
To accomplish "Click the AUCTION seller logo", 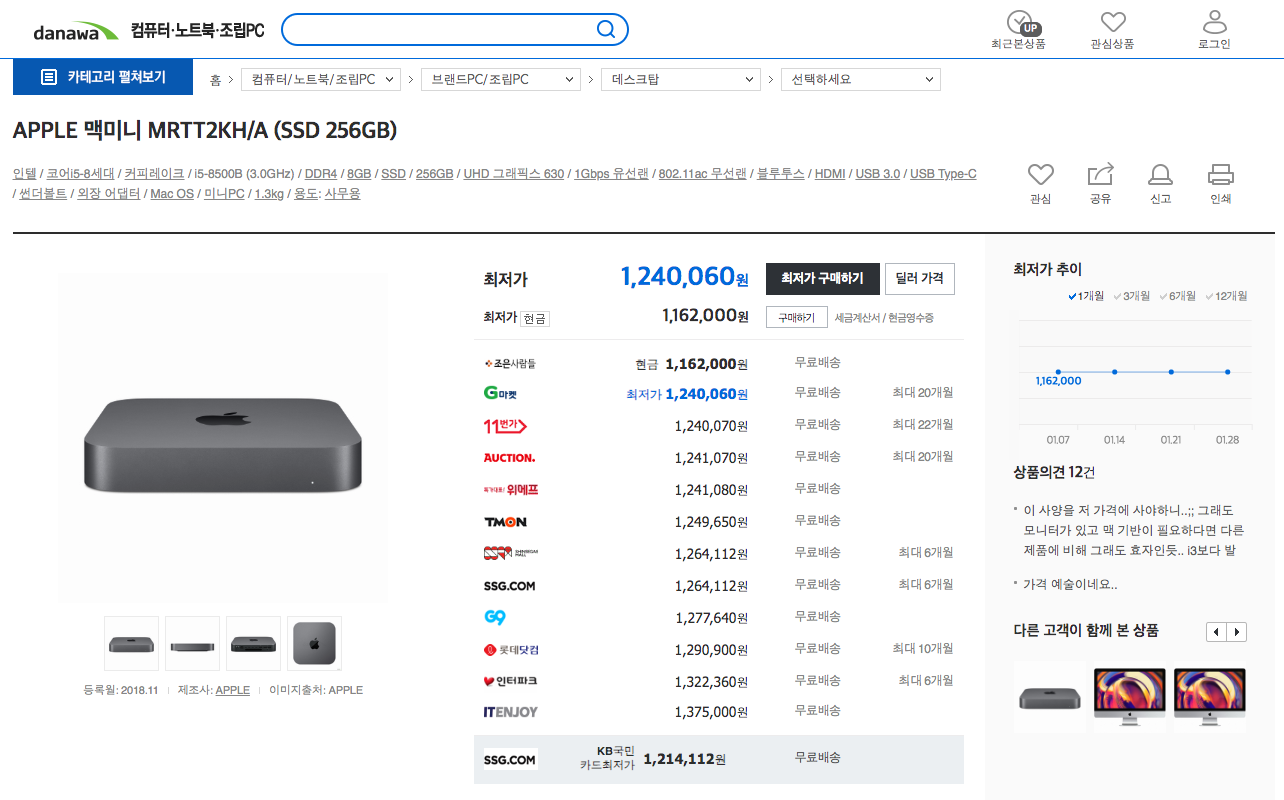I will coord(509,457).
